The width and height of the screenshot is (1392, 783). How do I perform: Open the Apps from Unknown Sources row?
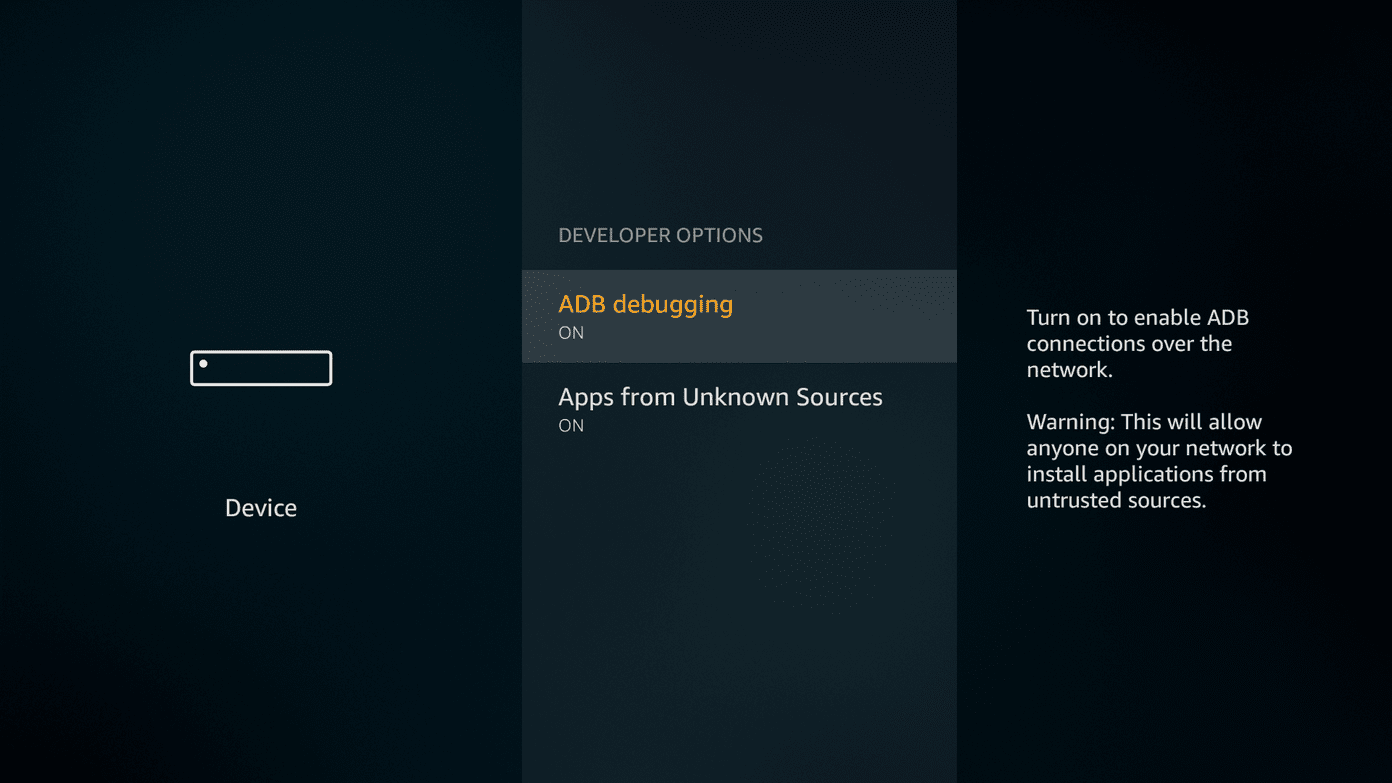tap(739, 409)
